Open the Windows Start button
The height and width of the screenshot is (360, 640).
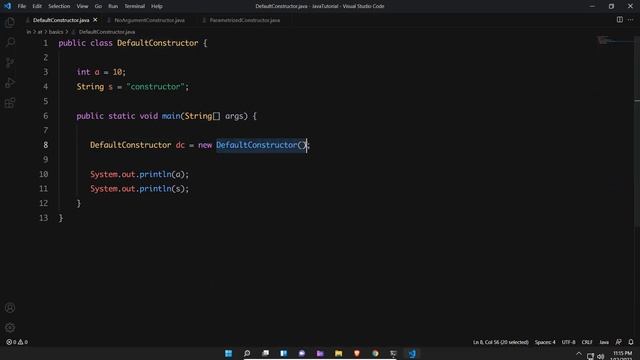coord(229,353)
